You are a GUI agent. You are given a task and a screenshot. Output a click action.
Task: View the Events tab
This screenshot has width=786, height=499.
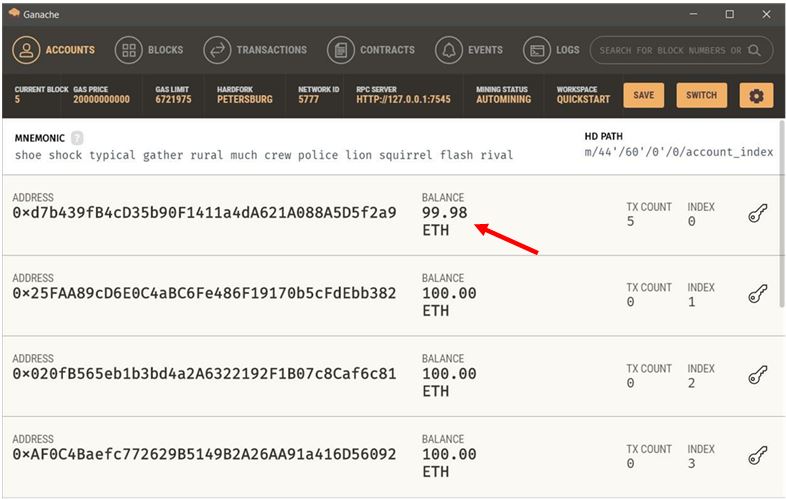[x=470, y=50]
